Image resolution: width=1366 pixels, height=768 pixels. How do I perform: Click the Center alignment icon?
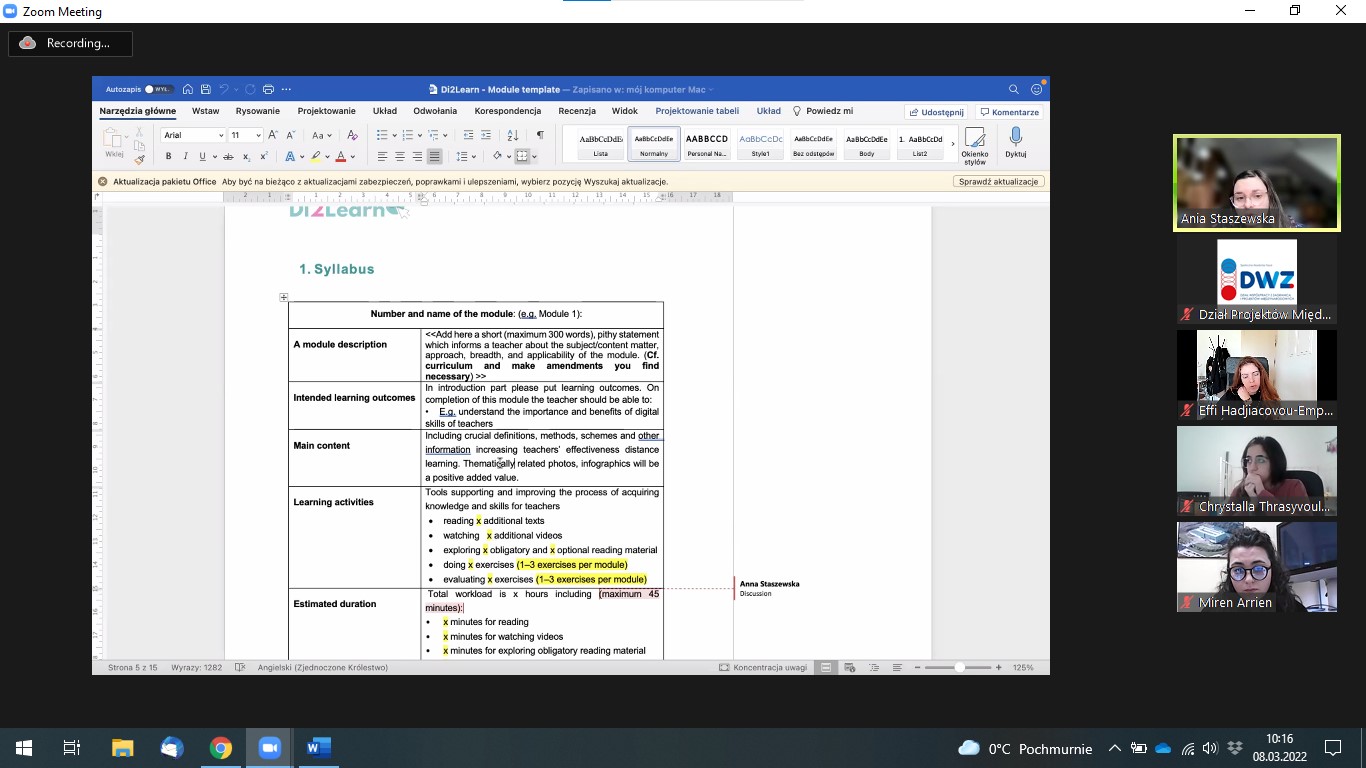coord(400,156)
